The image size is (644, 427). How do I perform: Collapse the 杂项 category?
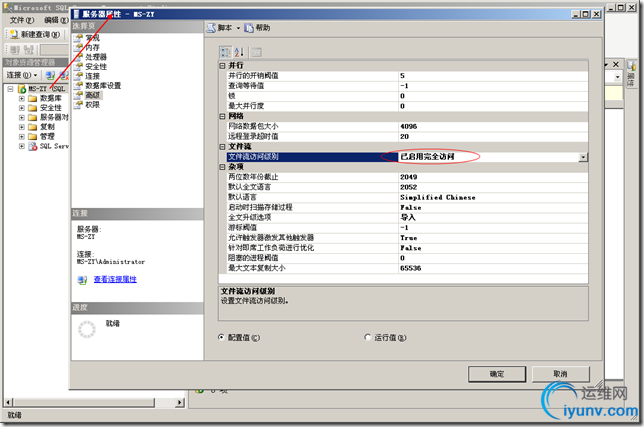click(222, 167)
